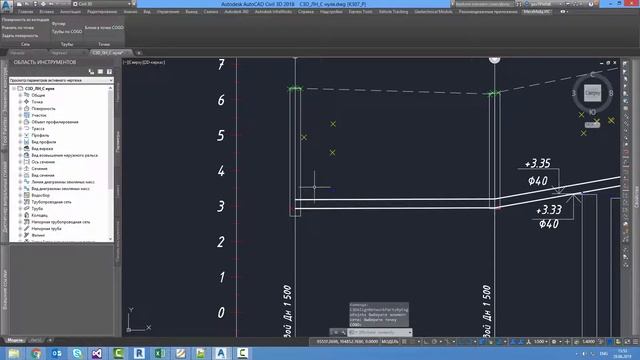Viewport: 640px width, 360px height.
Task: Expand the Профили tree node
Action: tap(20, 135)
